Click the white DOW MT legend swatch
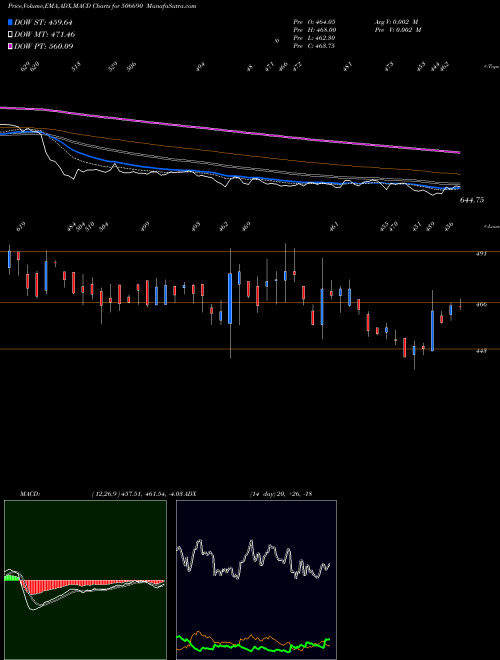This screenshot has height=660, width=500. (11, 34)
